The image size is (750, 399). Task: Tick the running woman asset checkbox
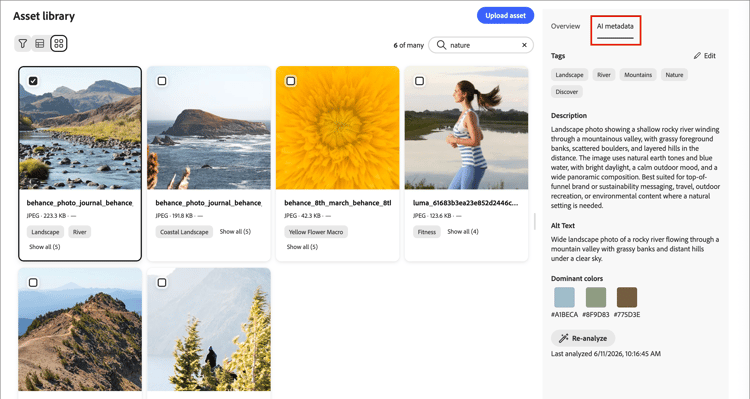(x=419, y=81)
